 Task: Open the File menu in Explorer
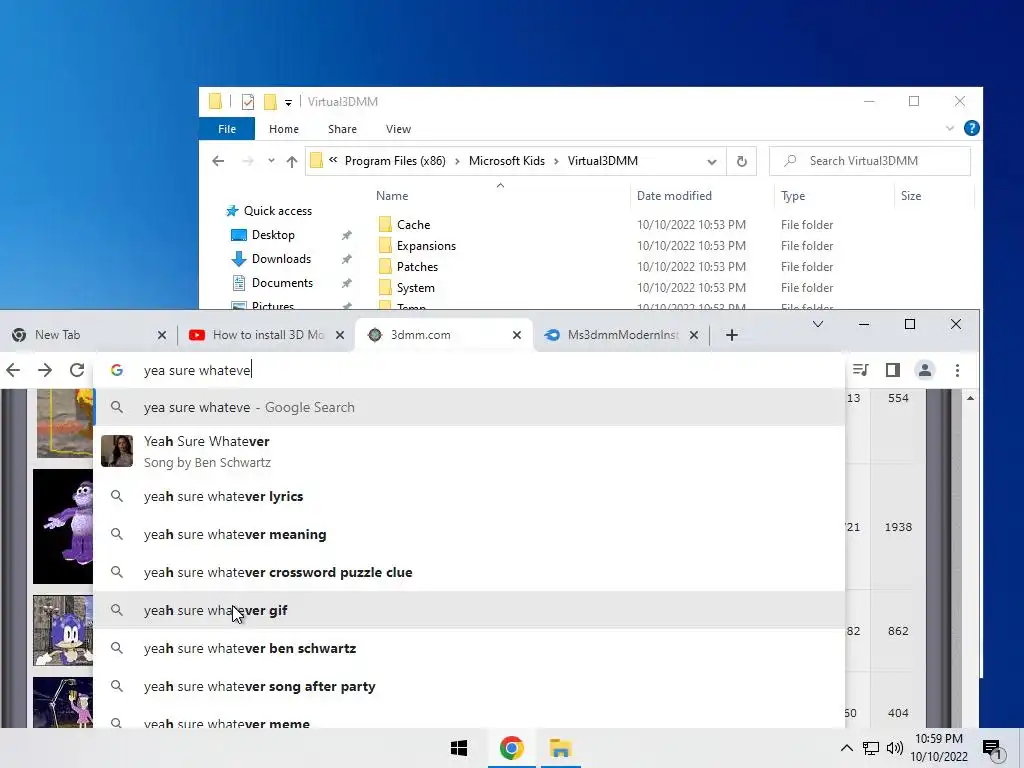pos(227,129)
